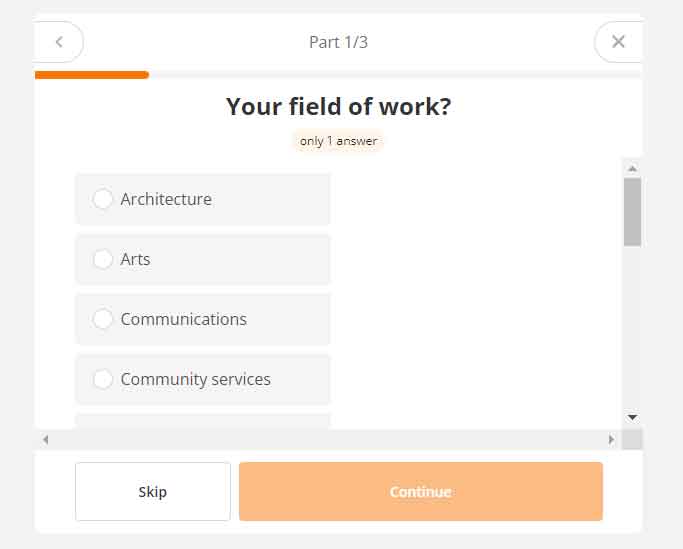Image resolution: width=683 pixels, height=549 pixels.
Task: Pick the Communications radio button
Action: tap(103, 319)
